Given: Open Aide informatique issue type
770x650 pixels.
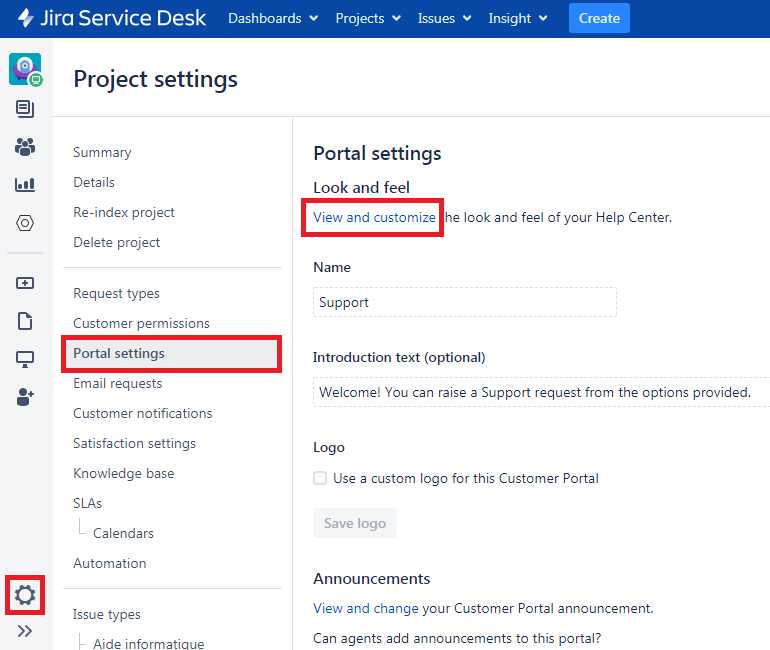Looking at the screenshot, I should pyautogui.click(x=149, y=643).
